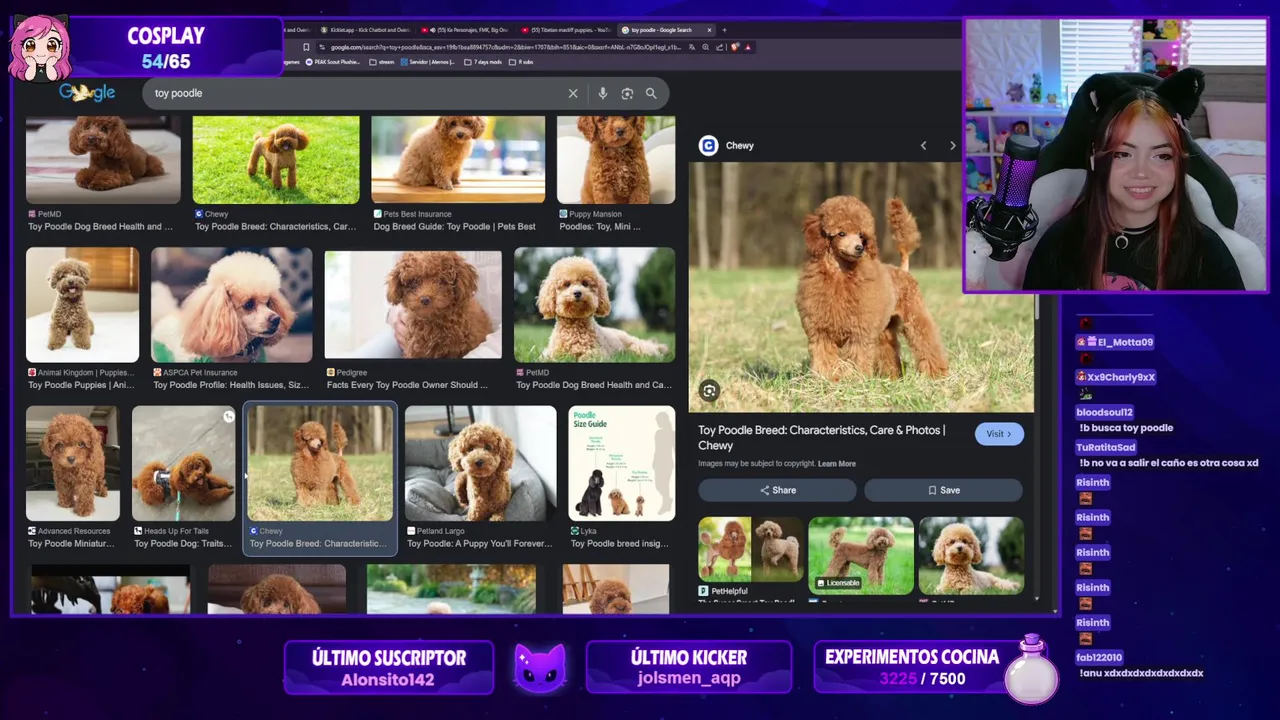Switch to the Tibetan mastiff puppies YouTube tab
Screen dimensions: 1280x720
(564, 30)
